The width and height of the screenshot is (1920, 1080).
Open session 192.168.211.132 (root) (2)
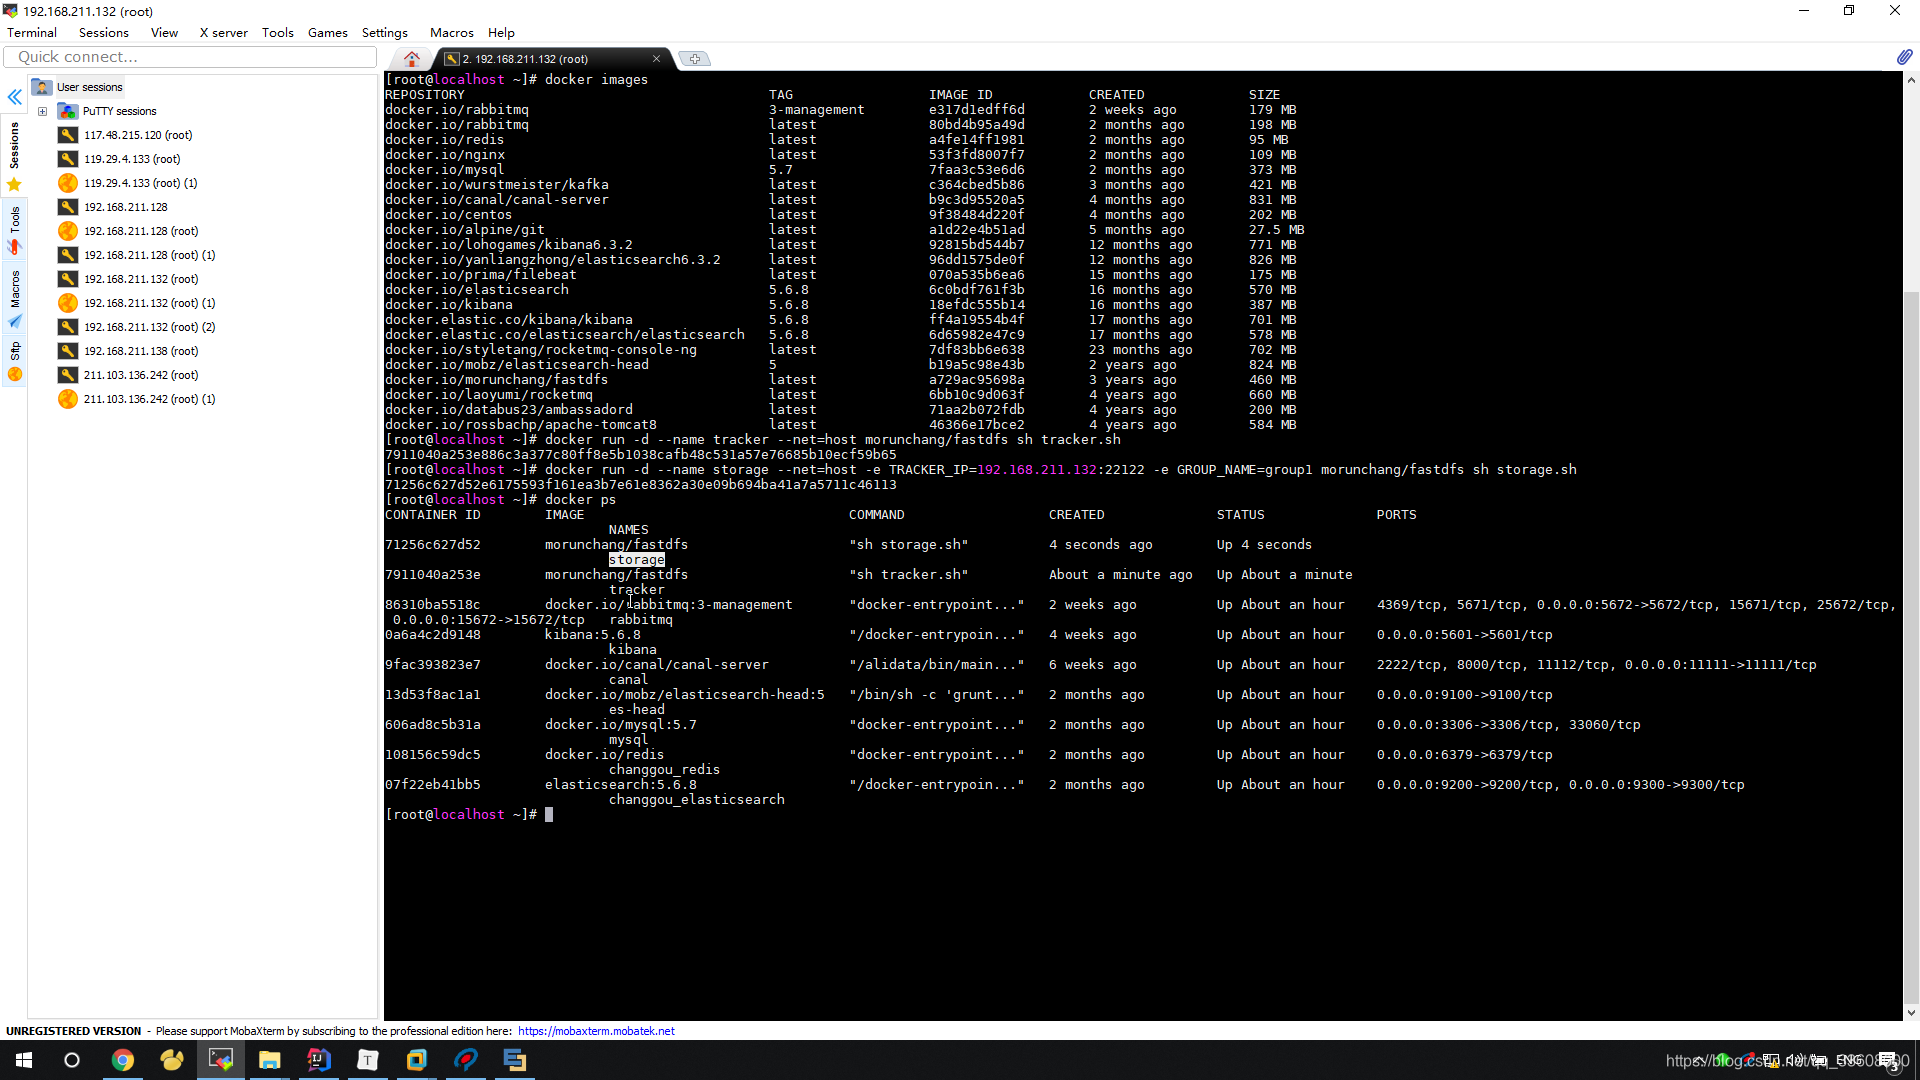click(149, 327)
